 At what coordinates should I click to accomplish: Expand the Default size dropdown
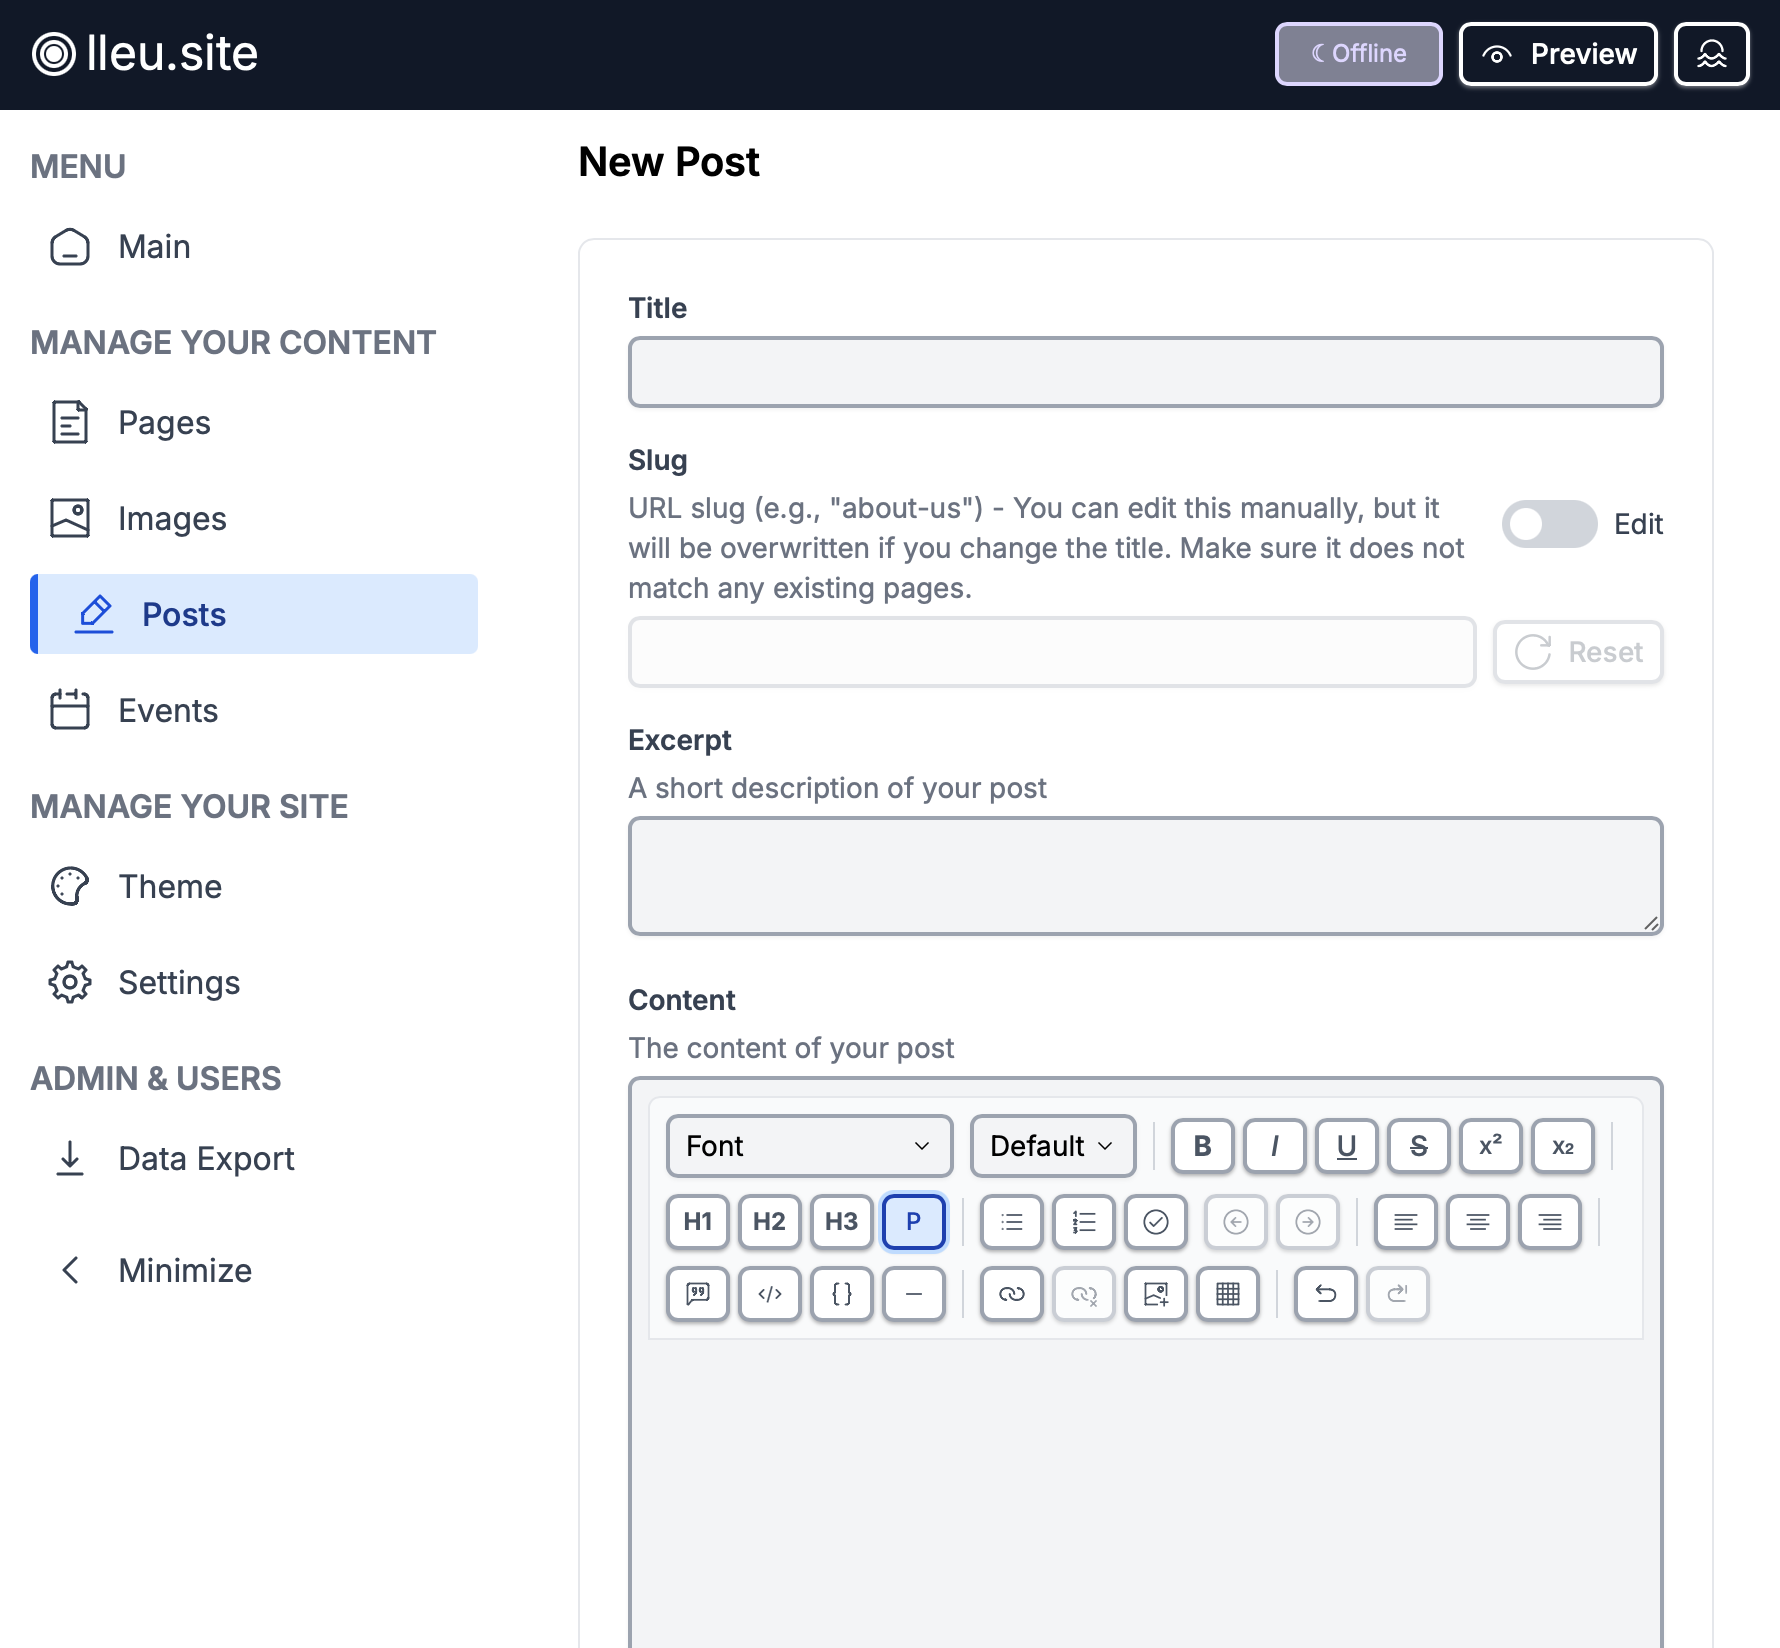coord(1052,1146)
